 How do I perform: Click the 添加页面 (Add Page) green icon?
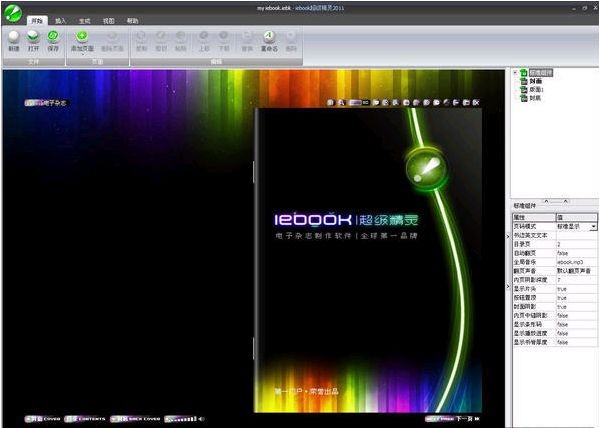pos(82,37)
